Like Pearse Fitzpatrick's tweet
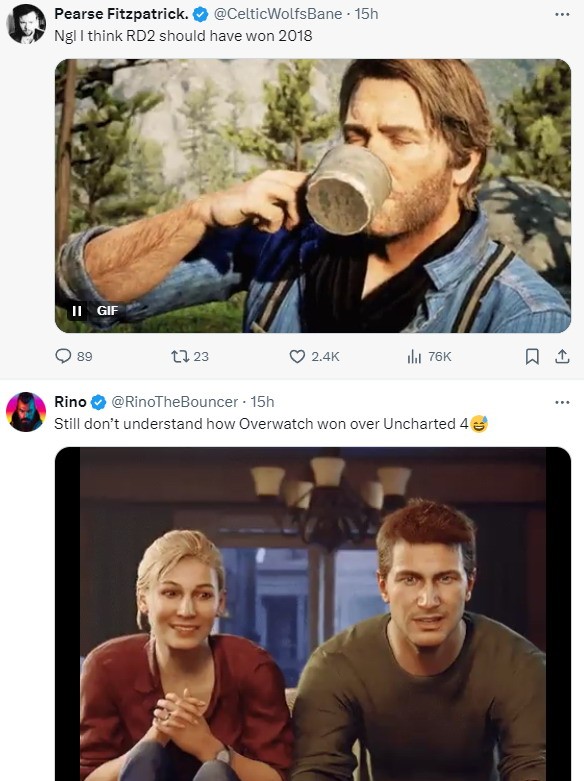This screenshot has width=584, height=781. pyautogui.click(x=314, y=356)
